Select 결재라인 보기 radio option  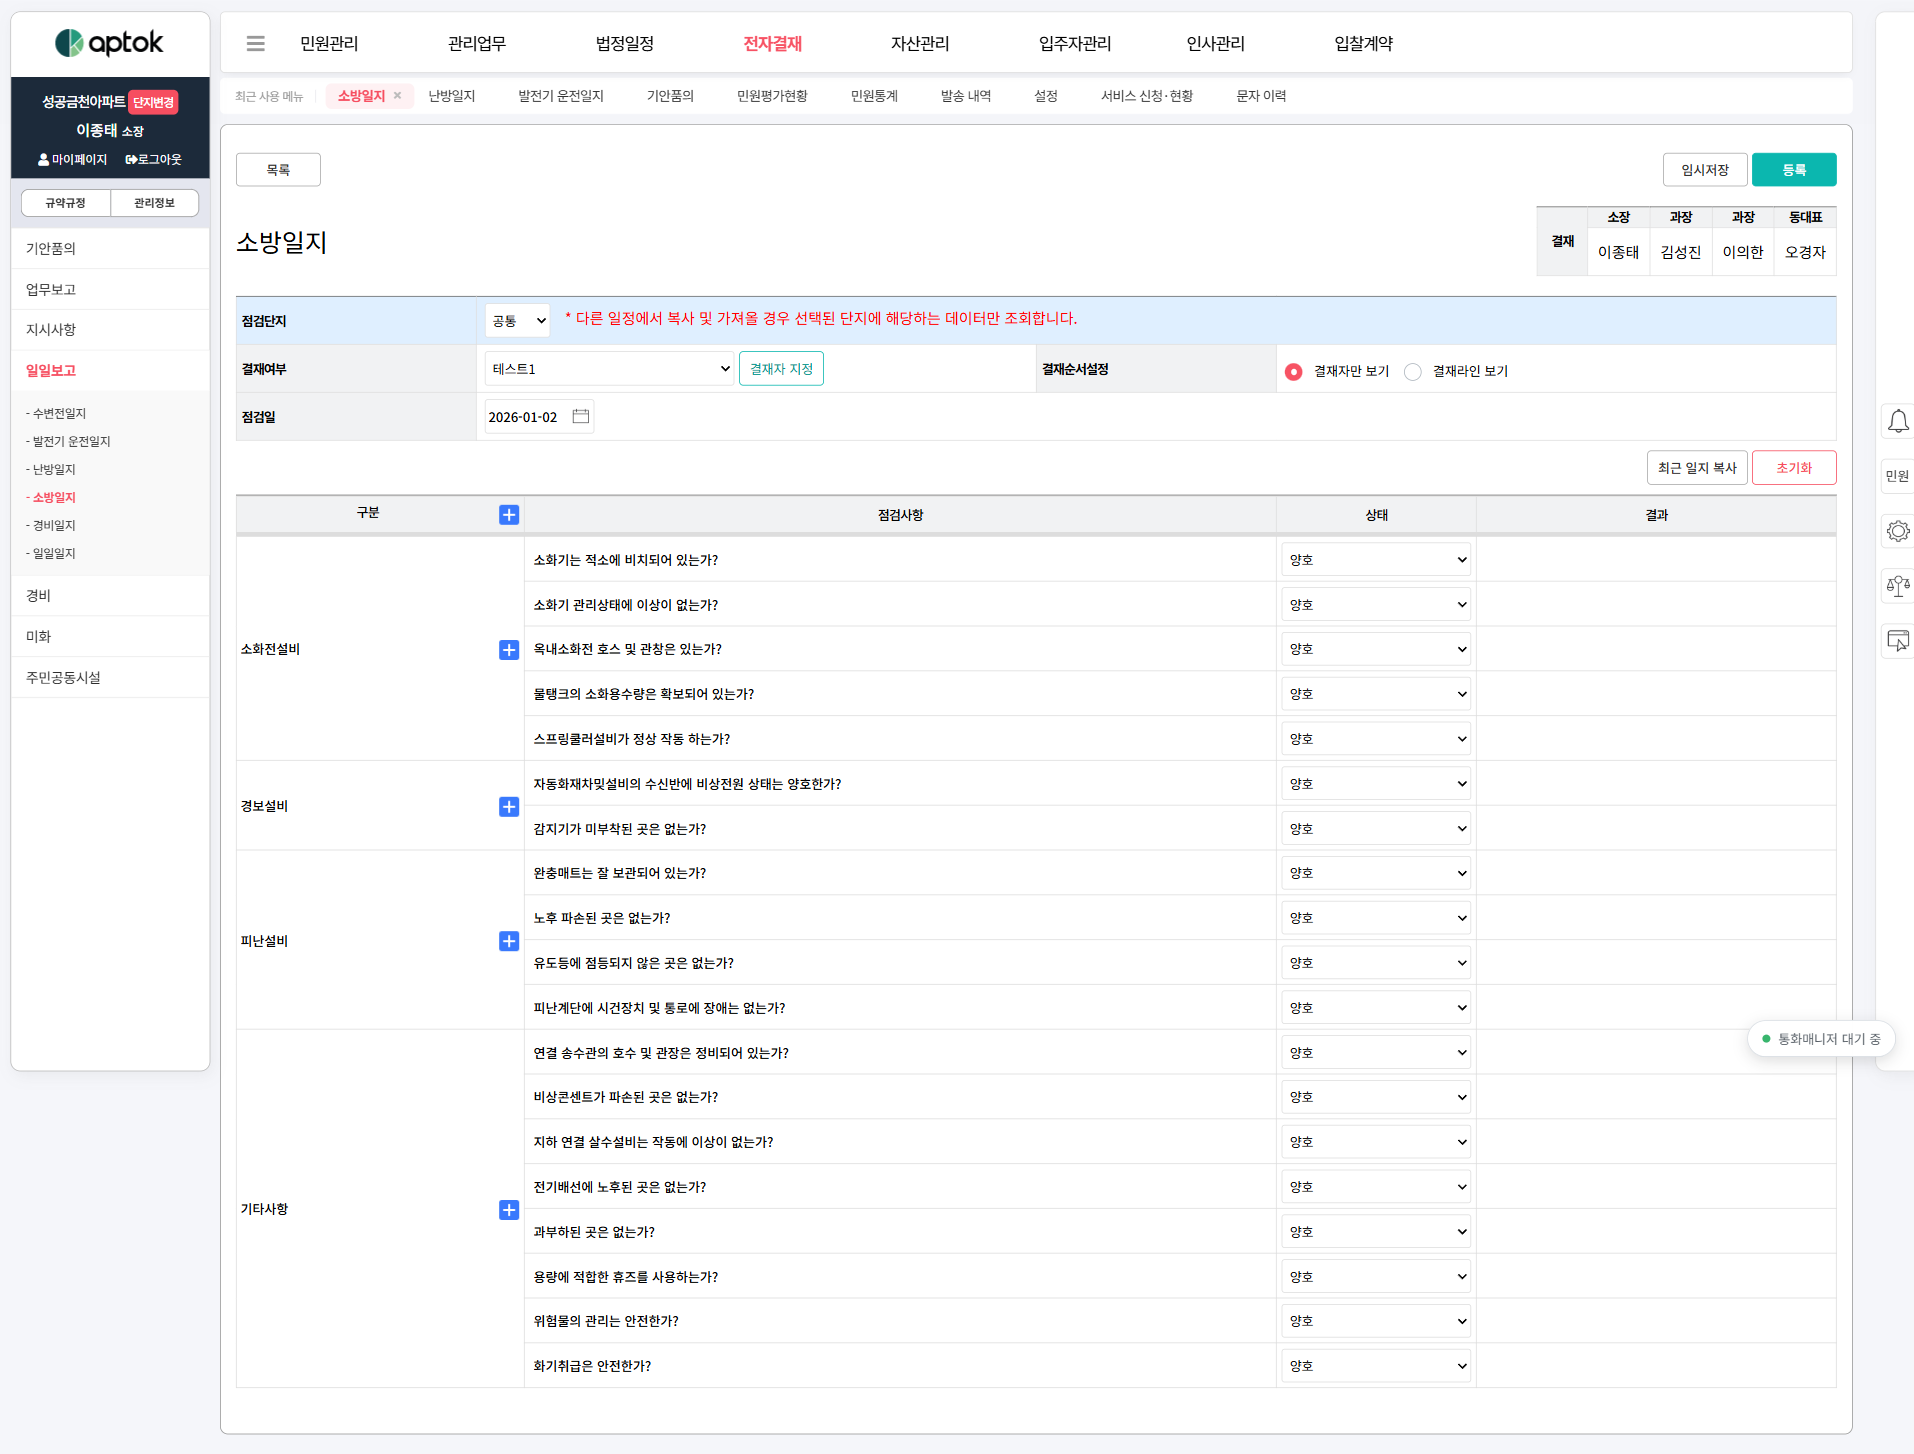[x=1412, y=371]
